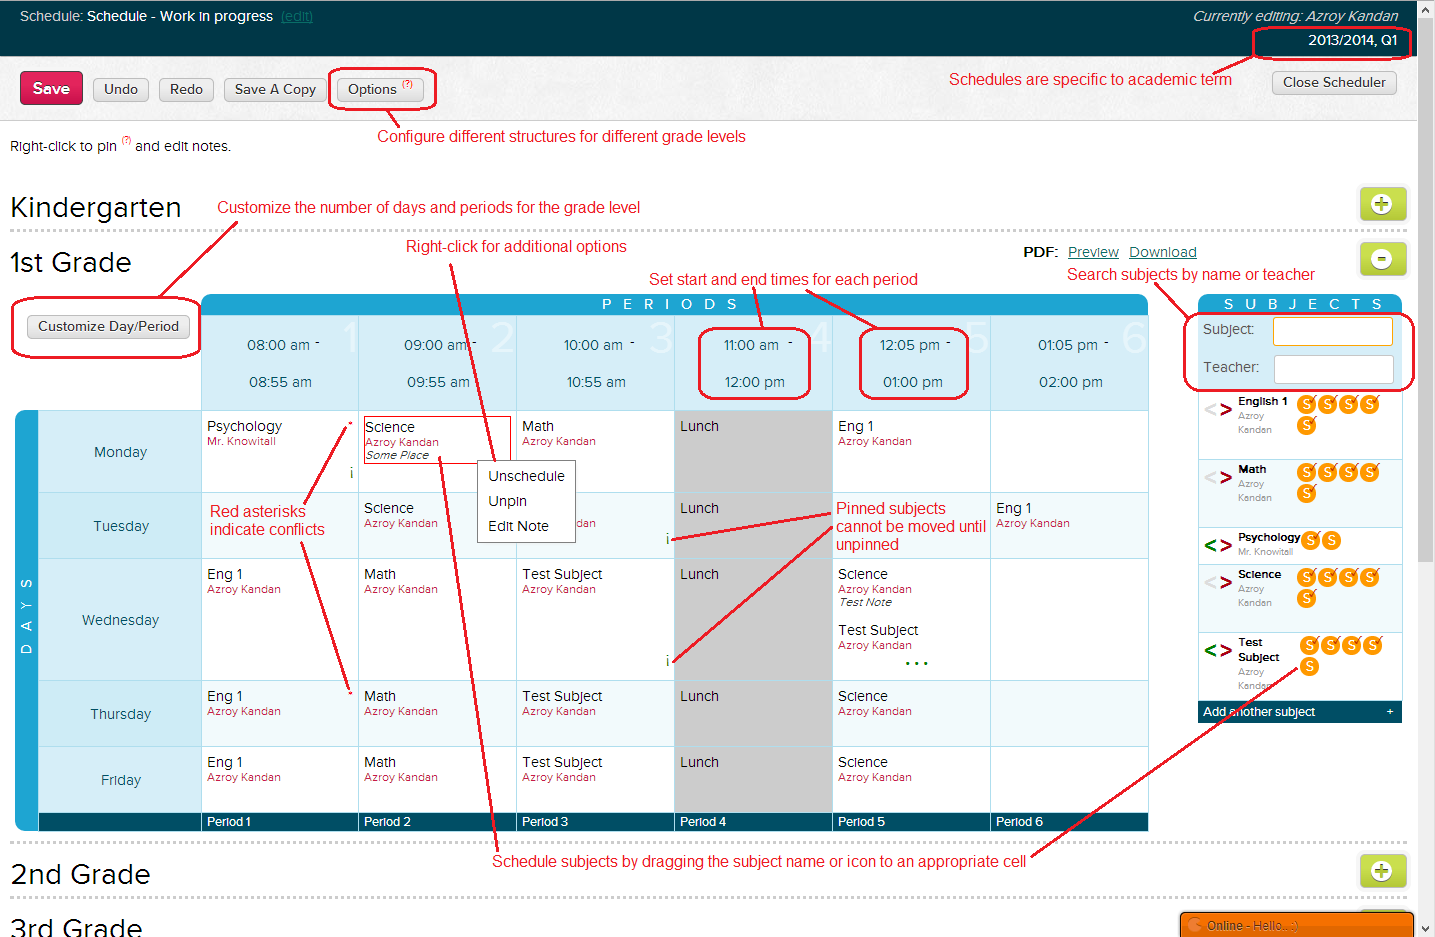Viewport: 1435px width, 937px height.
Task: Click the green plus icon next to Kindergarten
Action: (1383, 204)
